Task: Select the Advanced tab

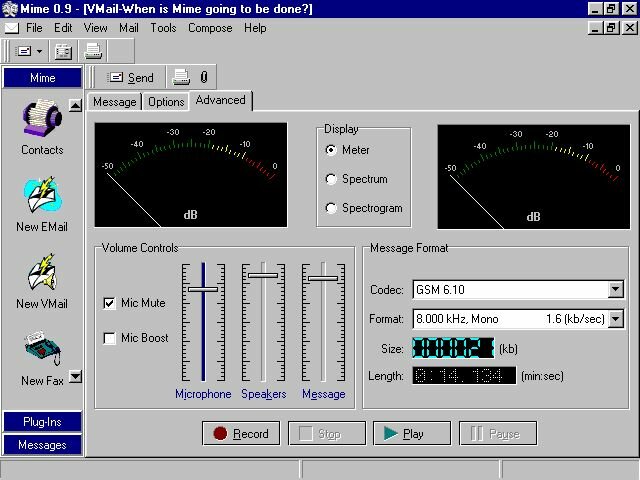Action: click(220, 100)
